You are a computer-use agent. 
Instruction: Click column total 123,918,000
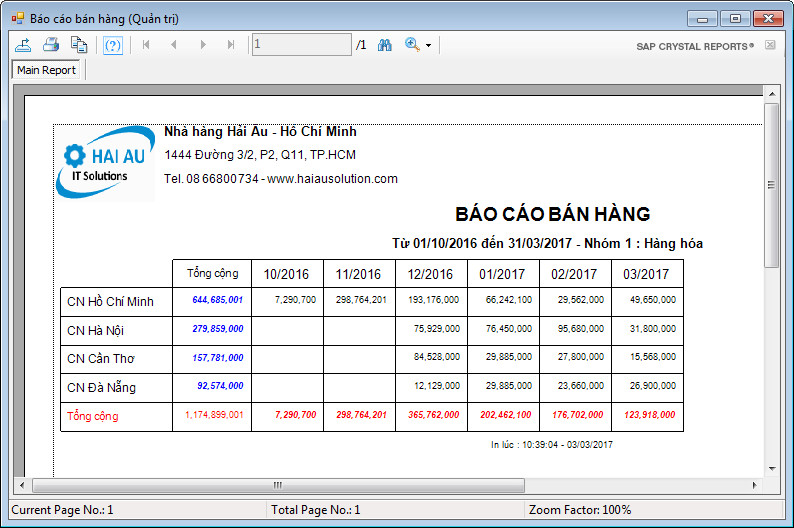point(650,415)
